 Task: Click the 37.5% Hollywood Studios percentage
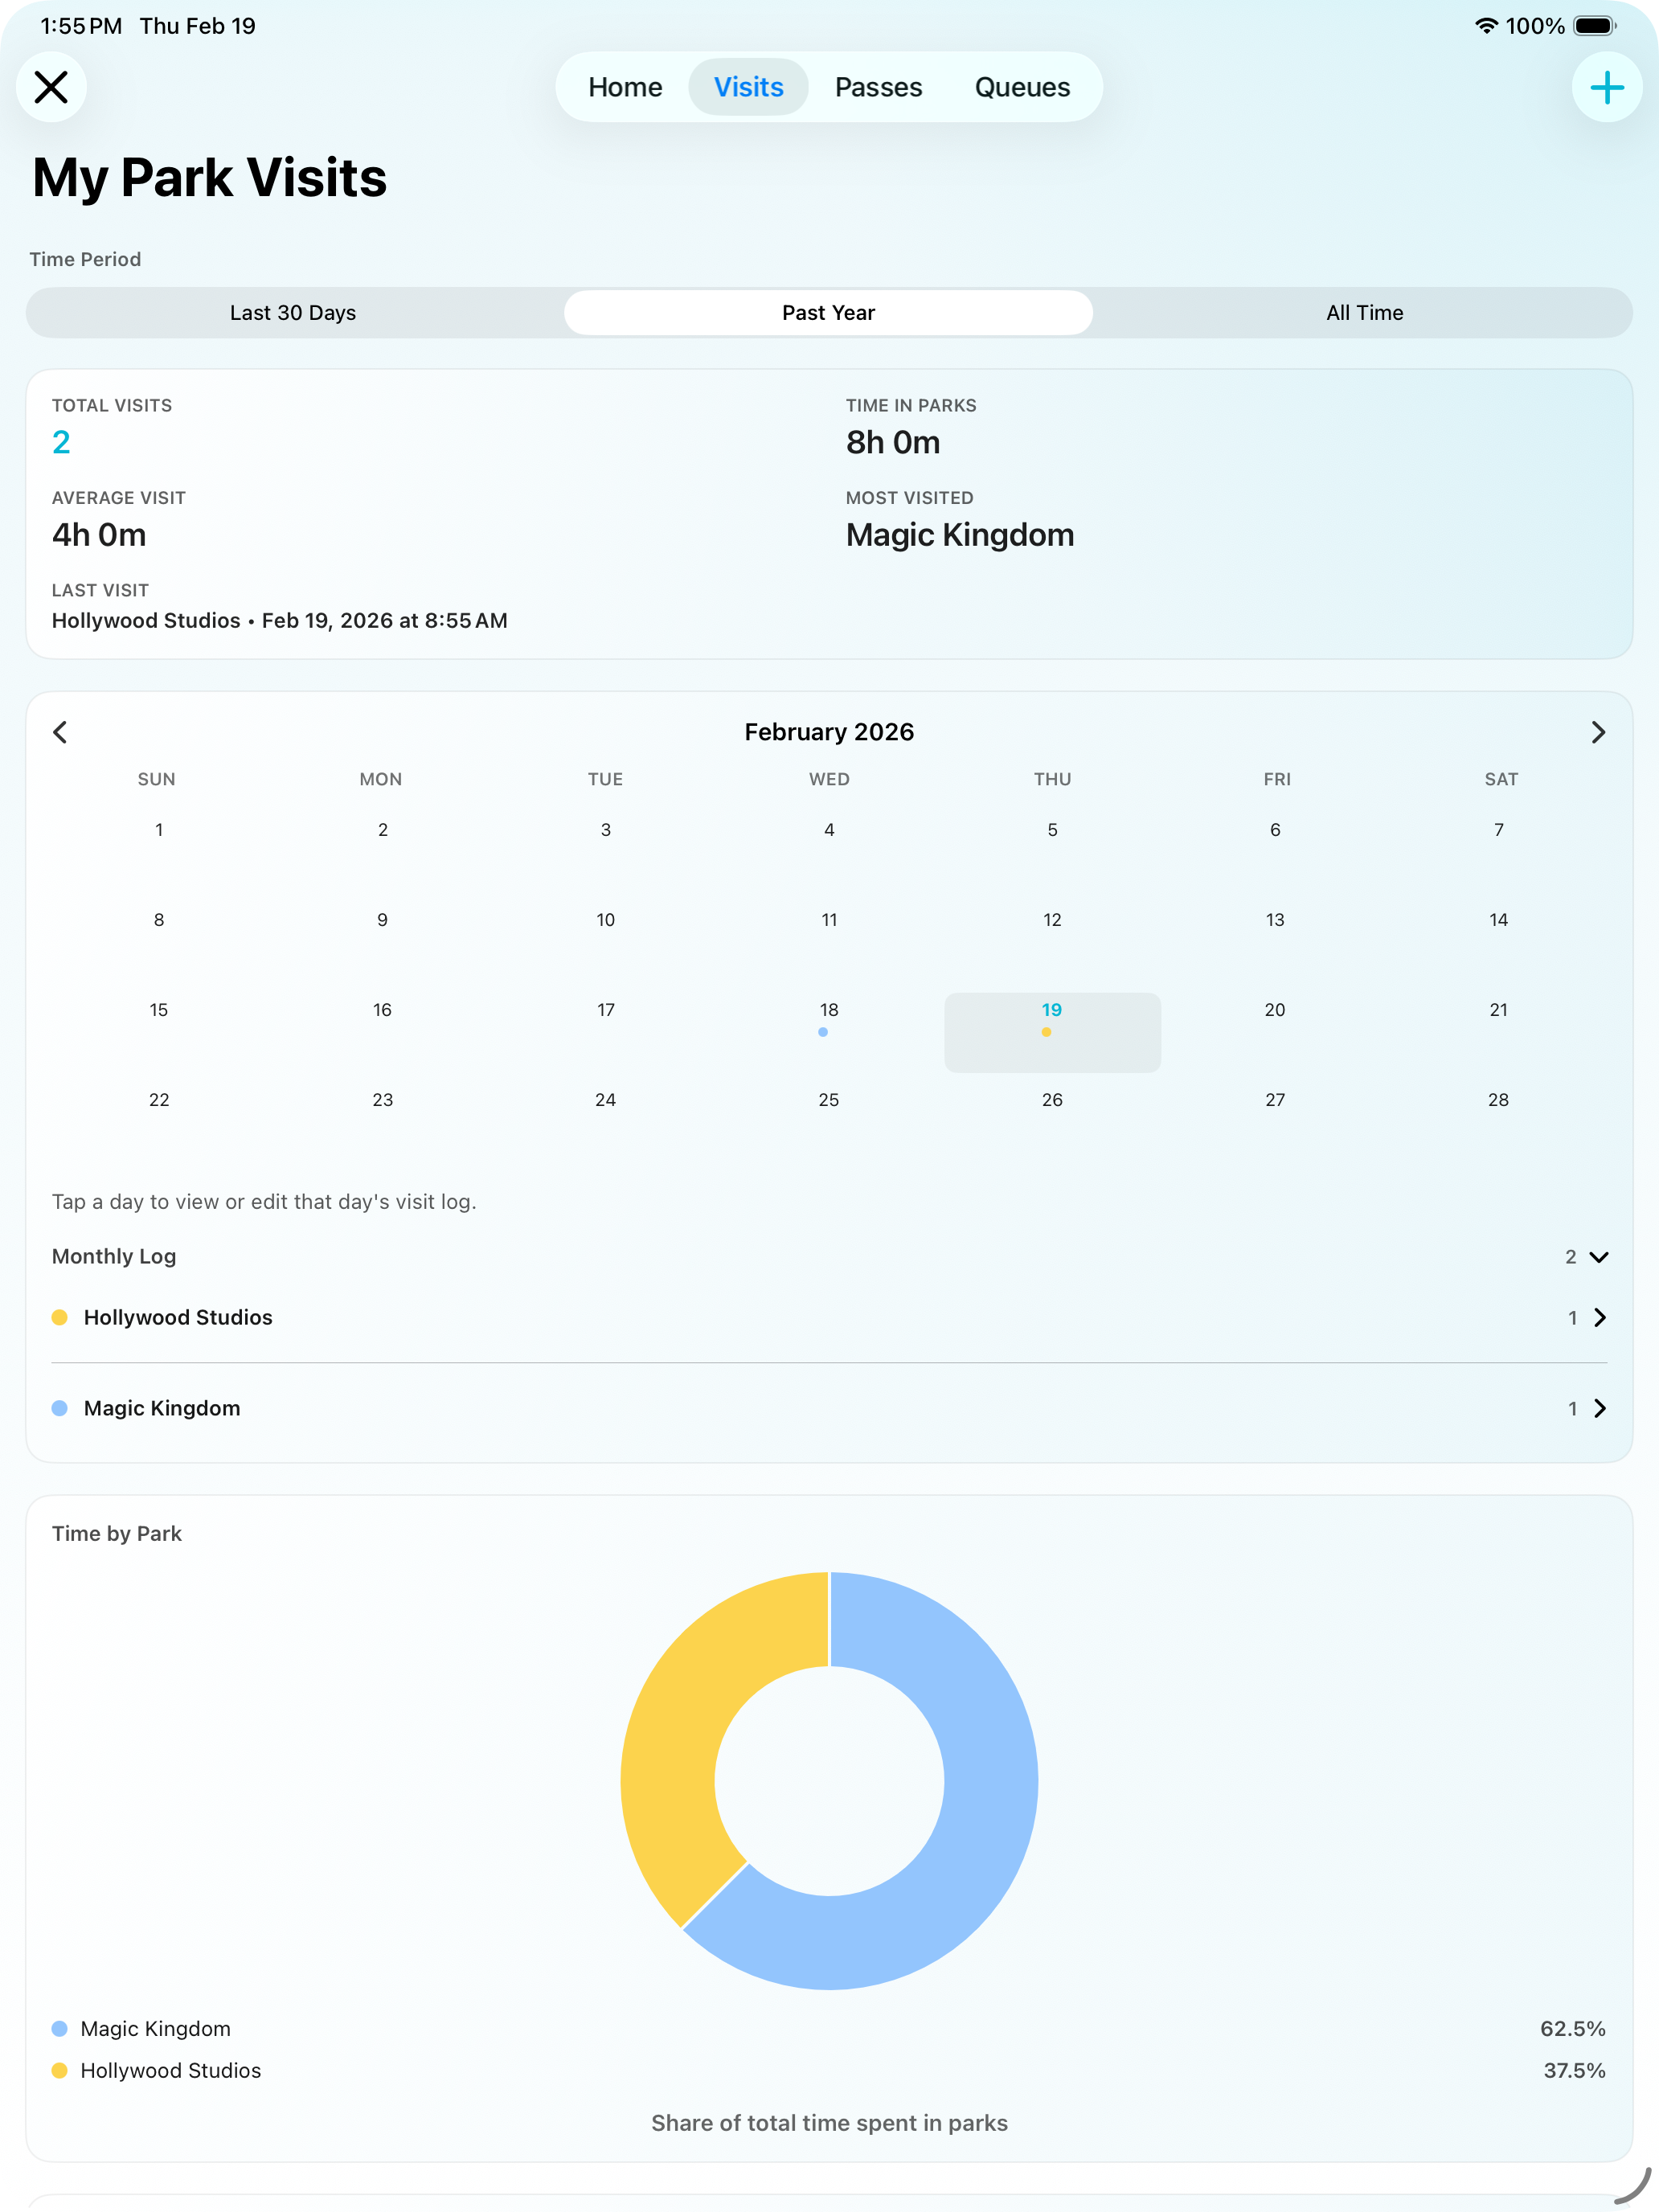click(1574, 2071)
